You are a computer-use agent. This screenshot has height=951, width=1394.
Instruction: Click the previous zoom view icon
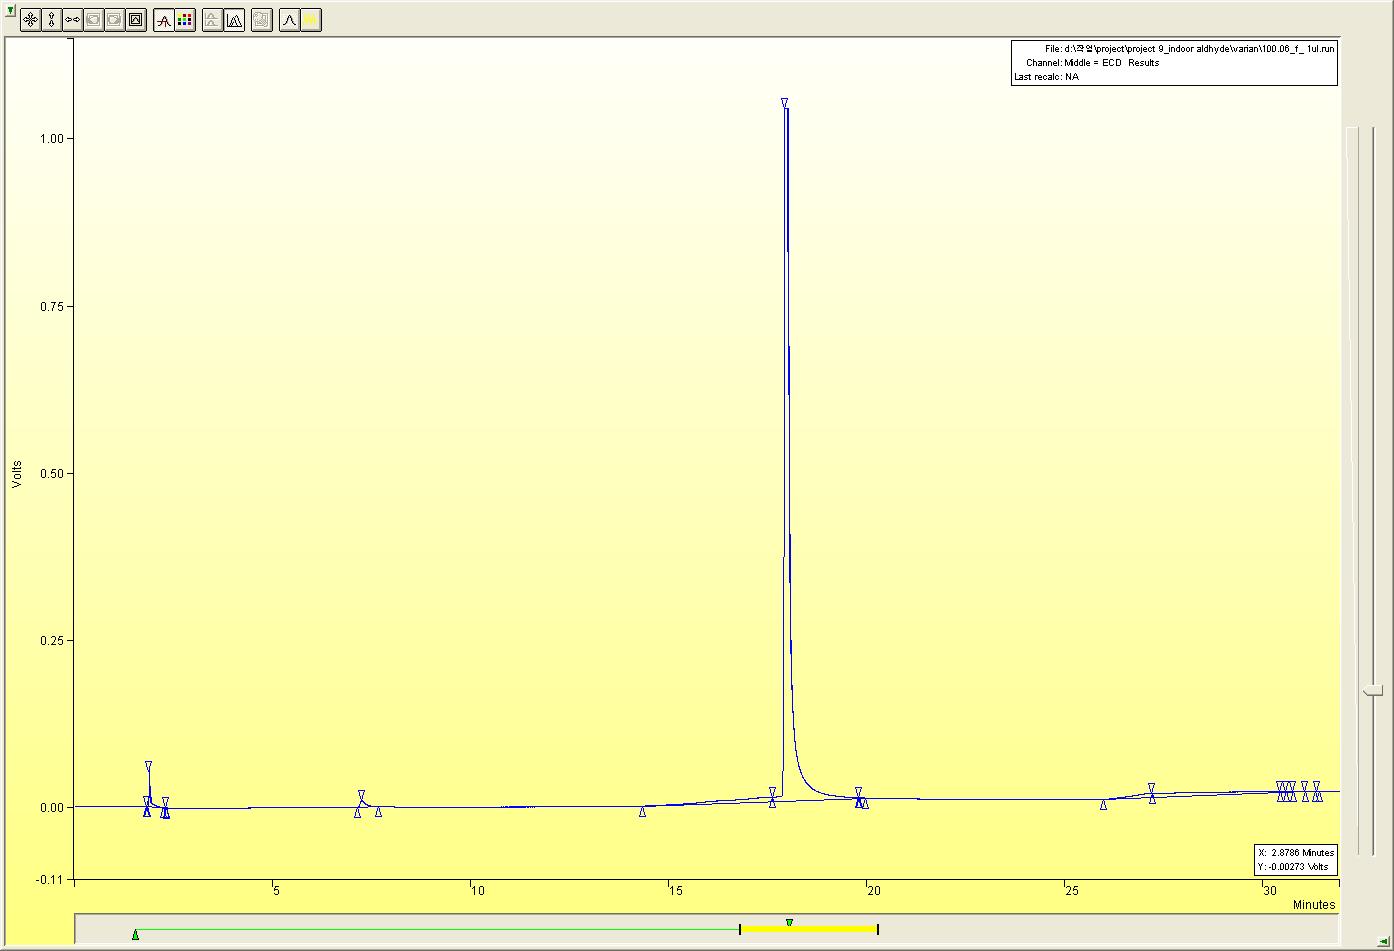(x=93, y=19)
